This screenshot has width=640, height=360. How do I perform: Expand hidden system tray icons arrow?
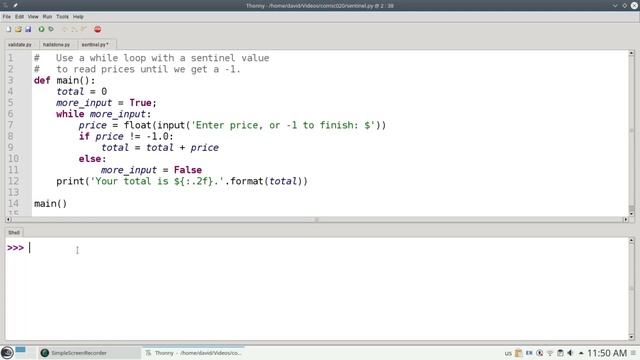click(x=581, y=353)
